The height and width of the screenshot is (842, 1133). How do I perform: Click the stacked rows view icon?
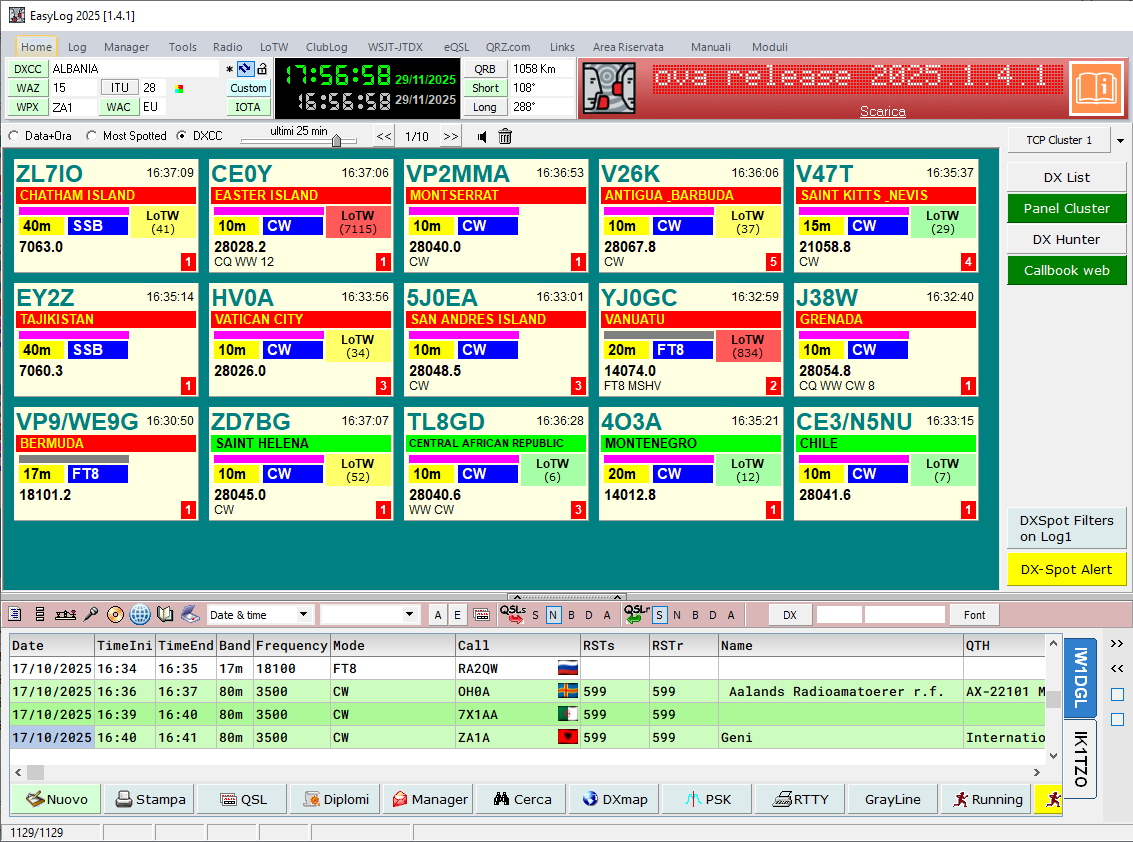(40, 614)
